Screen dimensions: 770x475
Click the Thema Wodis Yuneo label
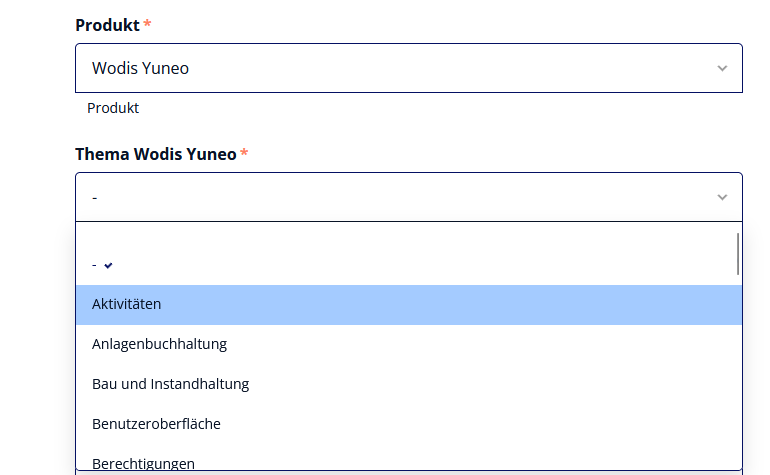tap(156, 154)
